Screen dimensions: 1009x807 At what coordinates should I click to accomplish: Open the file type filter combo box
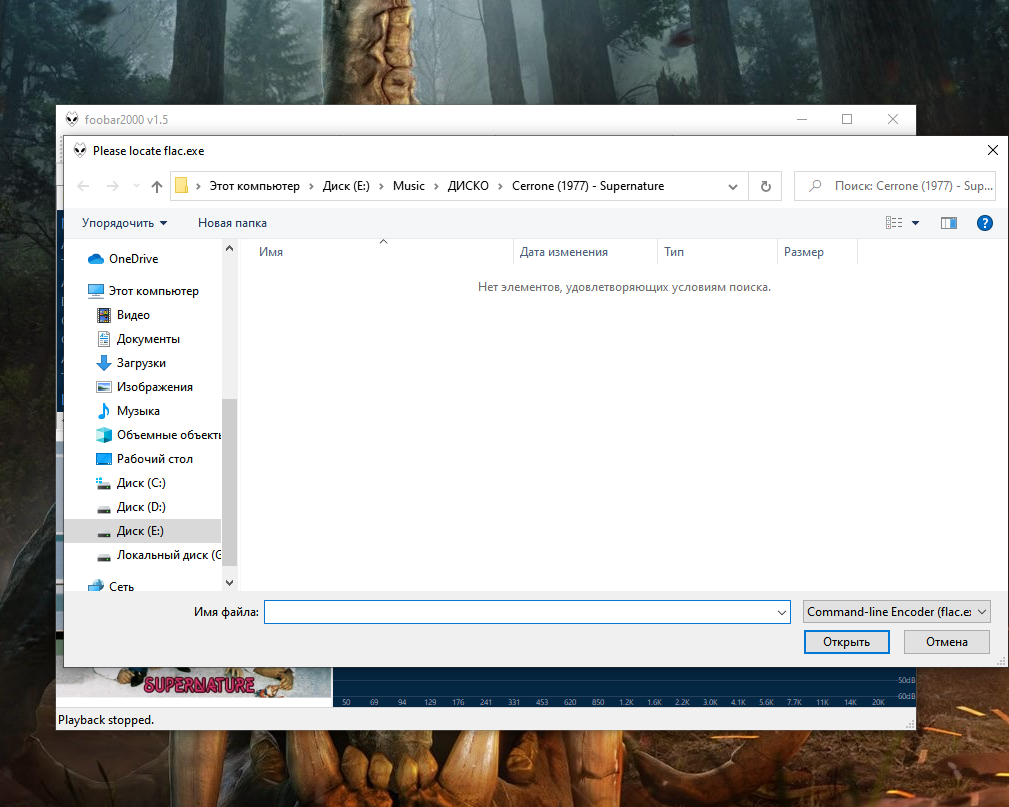coord(896,612)
